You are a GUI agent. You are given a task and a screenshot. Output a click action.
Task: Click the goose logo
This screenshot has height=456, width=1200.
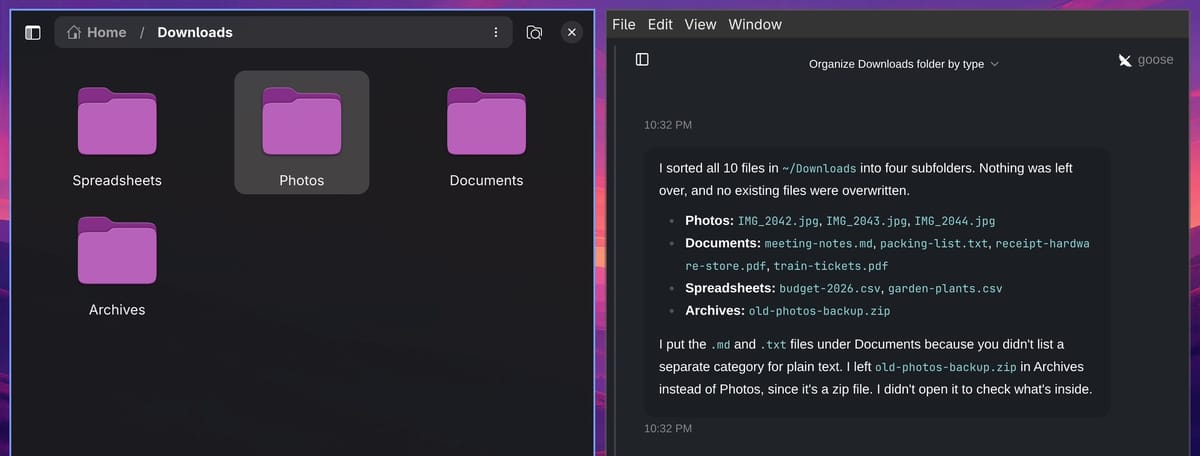[1145, 60]
